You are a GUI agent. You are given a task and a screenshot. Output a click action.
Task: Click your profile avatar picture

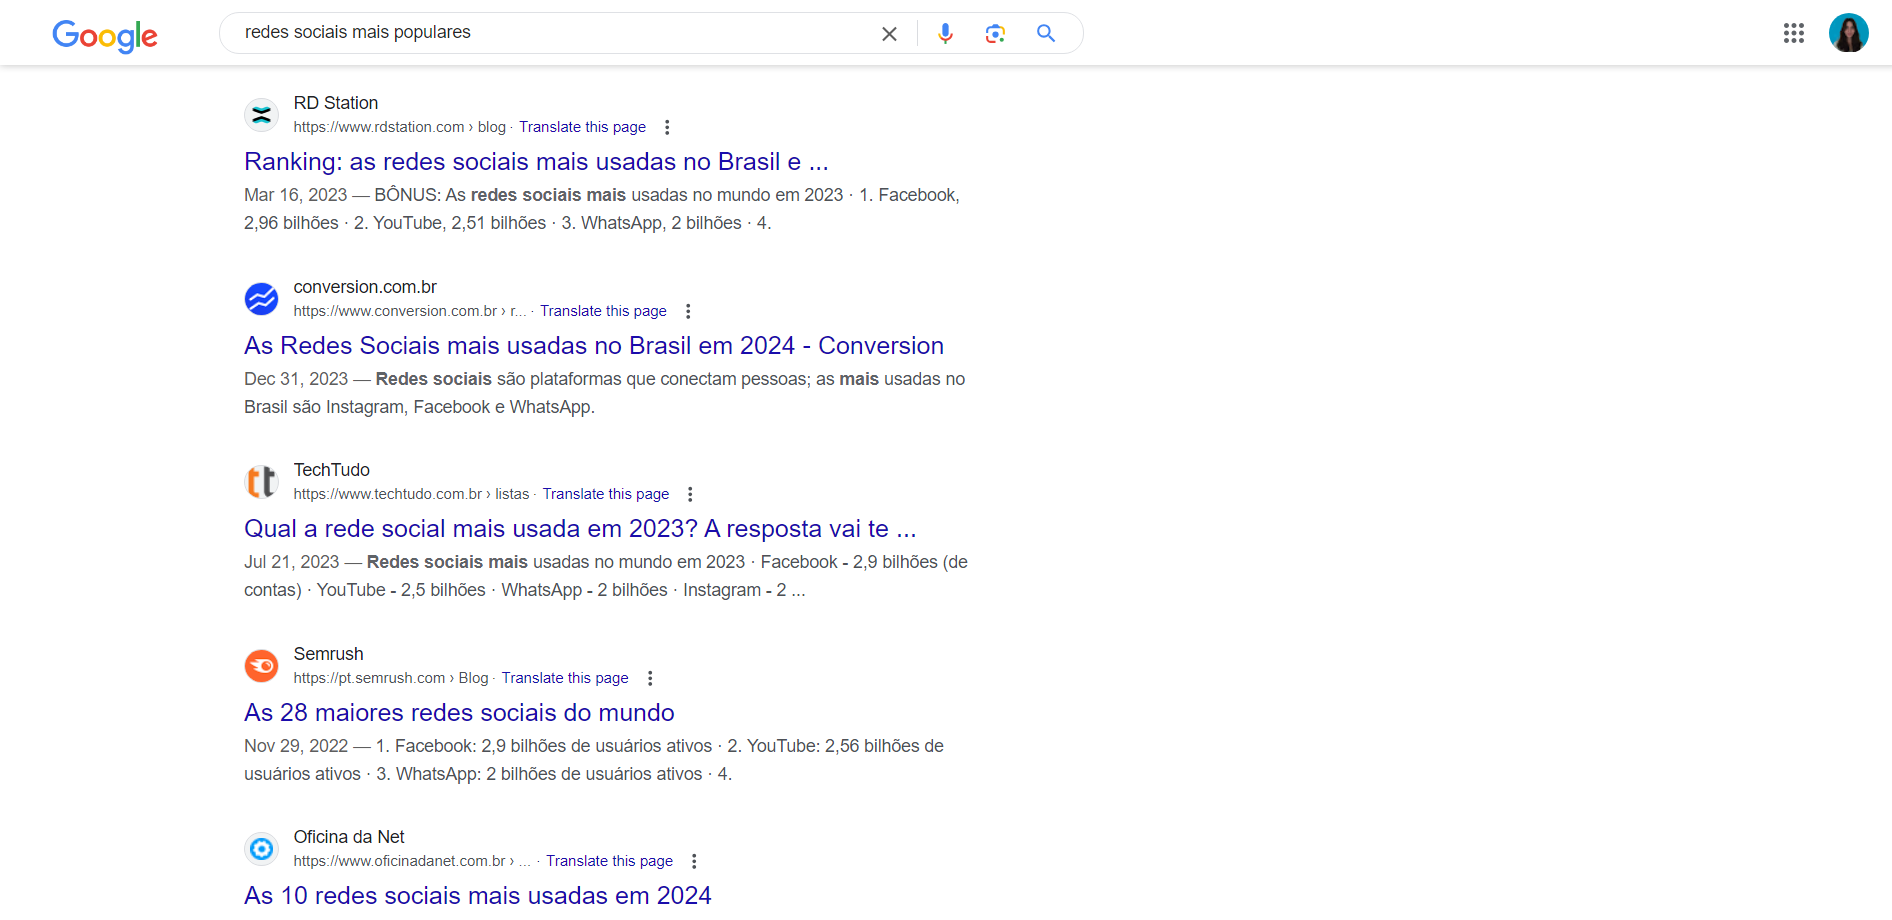pyautogui.click(x=1849, y=32)
